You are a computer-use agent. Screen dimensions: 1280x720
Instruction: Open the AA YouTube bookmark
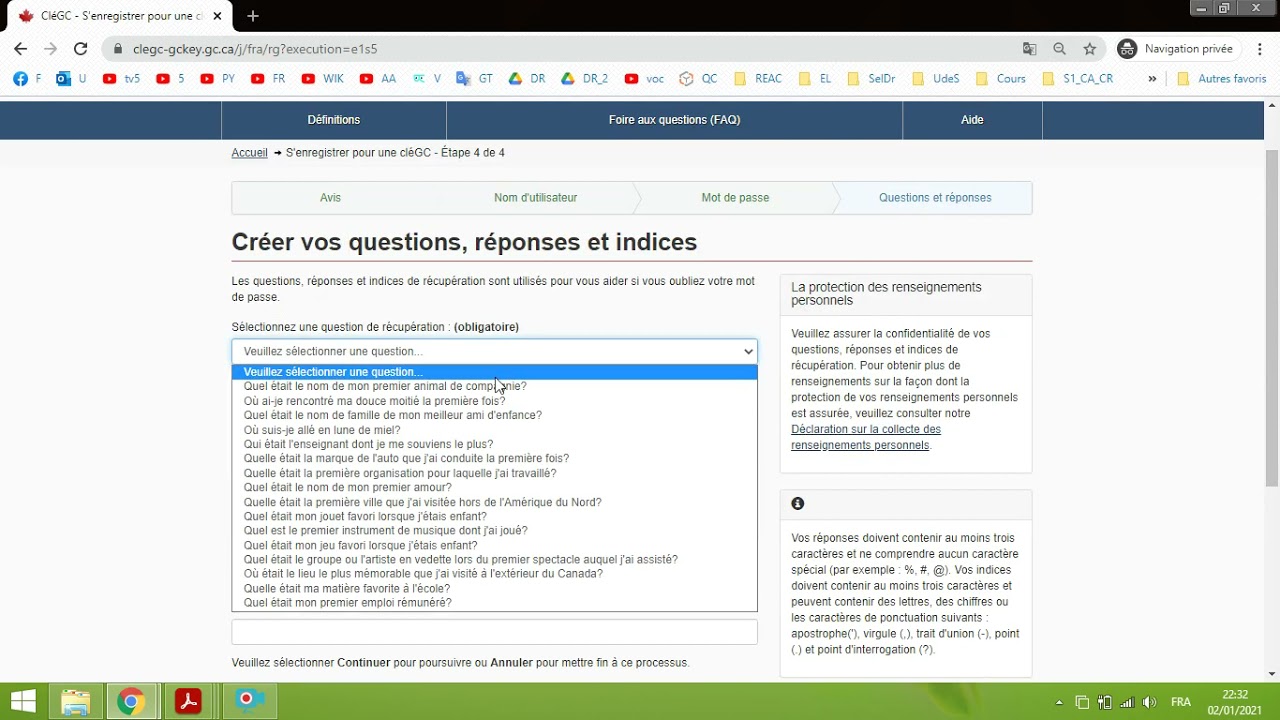[378, 79]
